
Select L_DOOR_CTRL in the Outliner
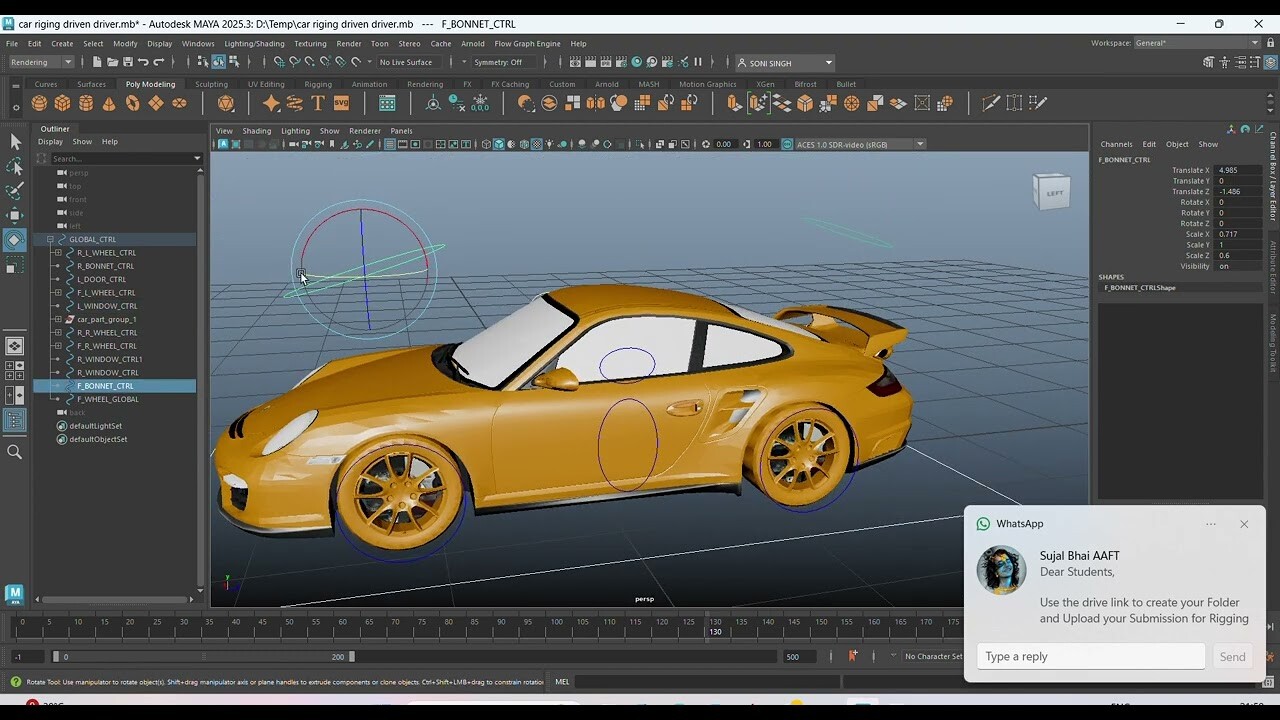[x=101, y=279]
